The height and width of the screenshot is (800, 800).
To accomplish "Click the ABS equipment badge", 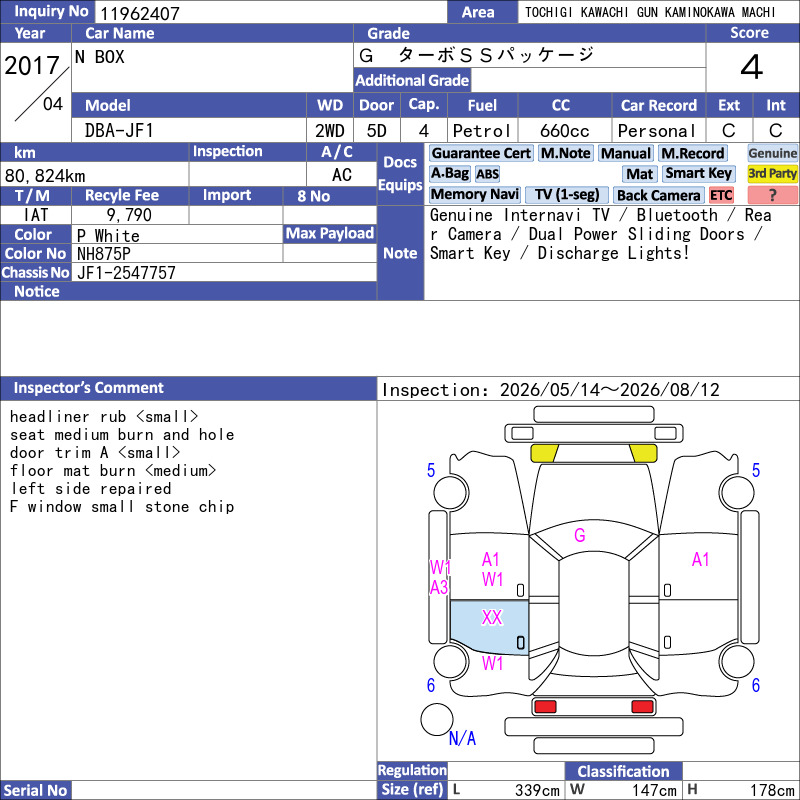I will tap(487, 174).
